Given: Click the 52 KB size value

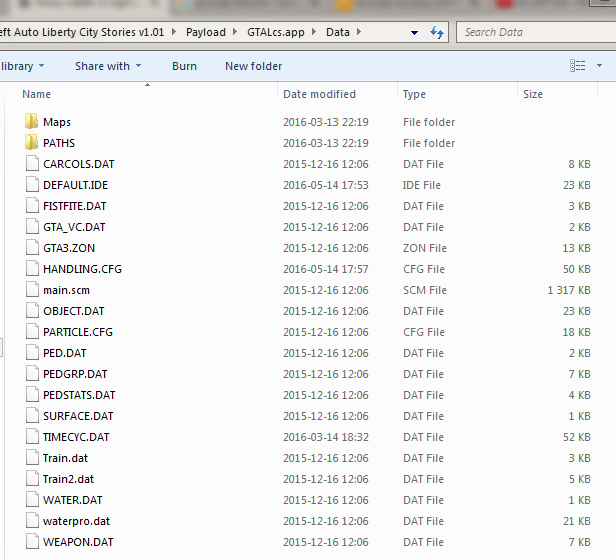Looking at the screenshot, I should coord(577,437).
